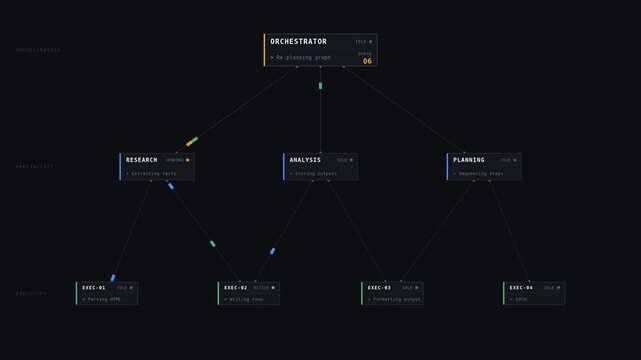Select the EXEC-04 node title
The width and height of the screenshot is (641, 360).
point(521,288)
